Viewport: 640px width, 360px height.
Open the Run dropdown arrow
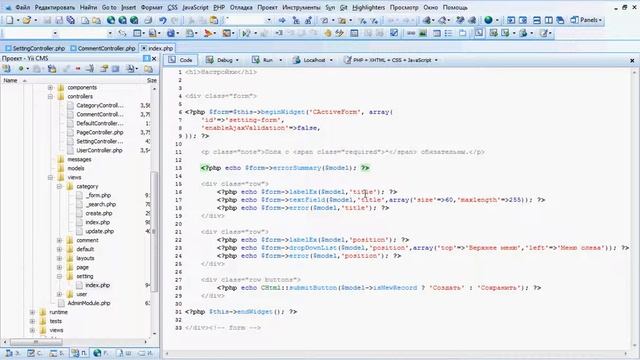[x=280, y=60]
